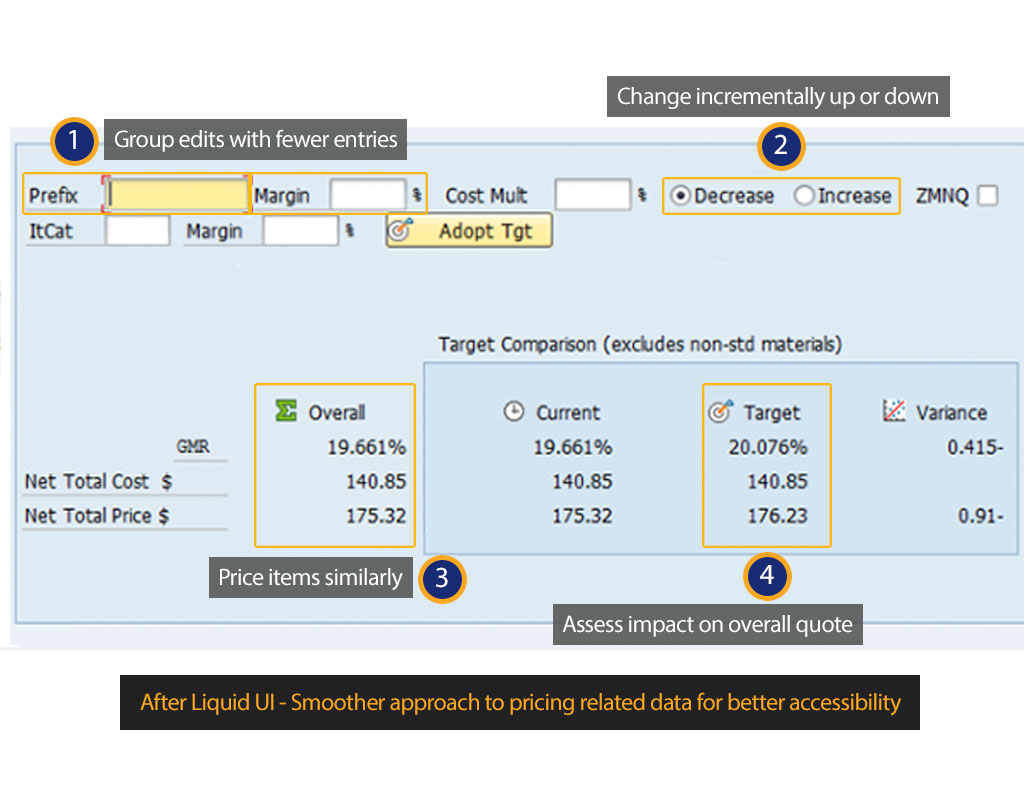The width and height of the screenshot is (1024, 796).
Task: Select the Increase radio button
Action: click(804, 196)
